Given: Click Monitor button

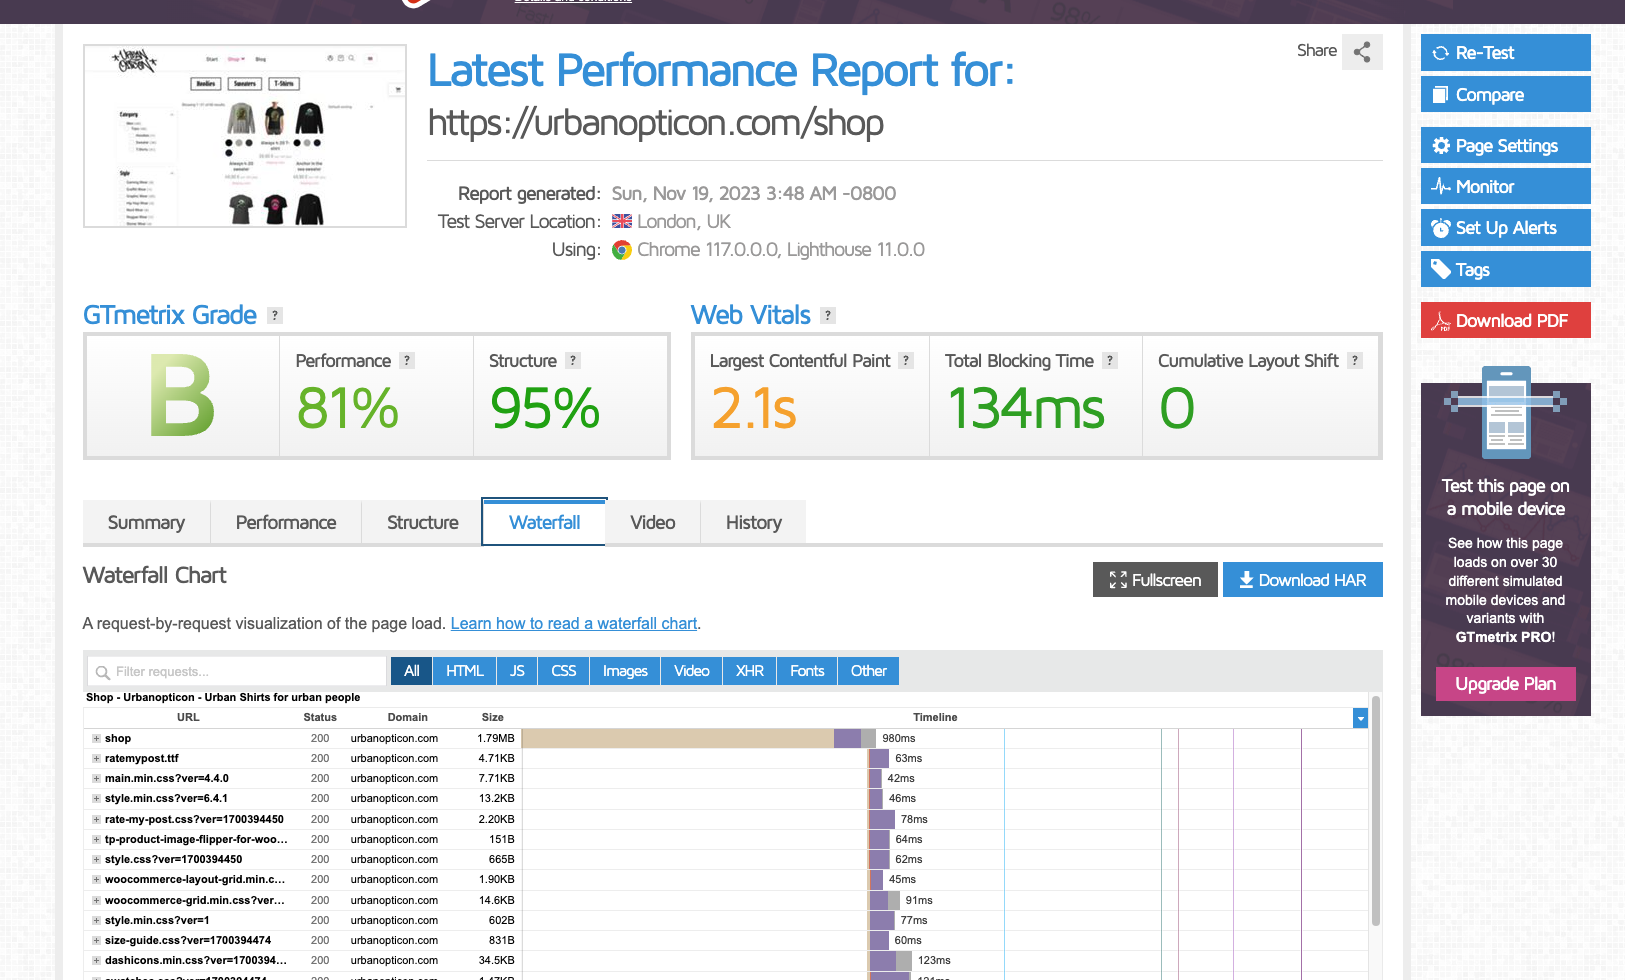Looking at the screenshot, I should tap(1505, 187).
